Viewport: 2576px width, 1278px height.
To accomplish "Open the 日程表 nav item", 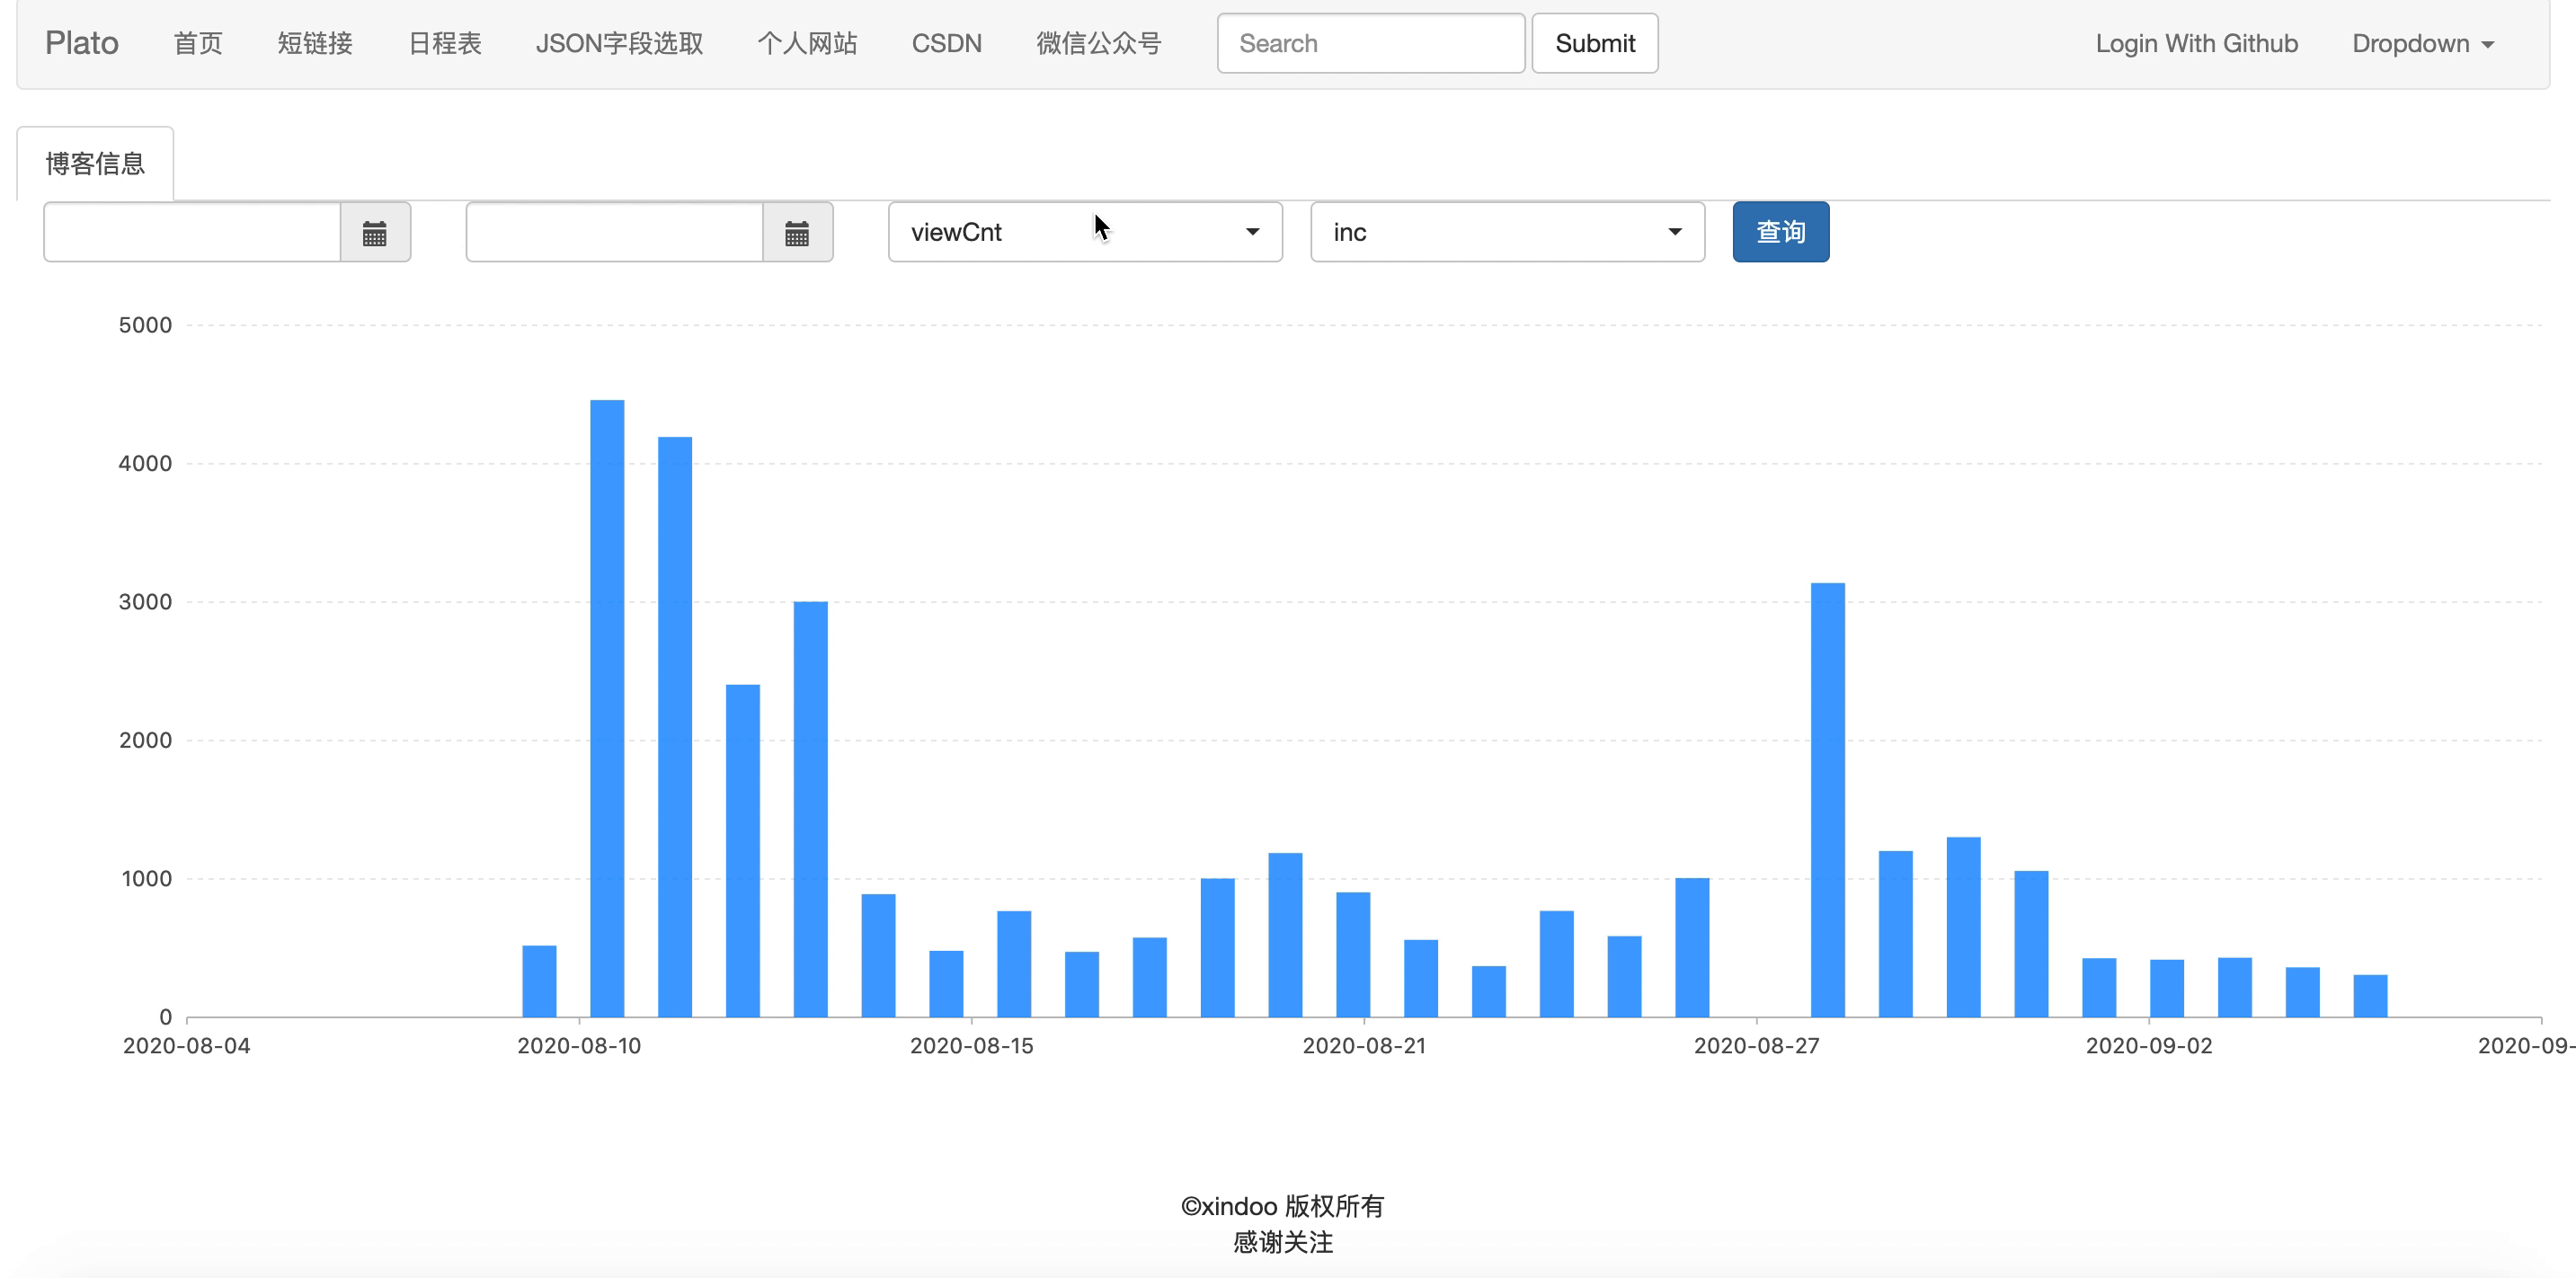I will coord(445,44).
